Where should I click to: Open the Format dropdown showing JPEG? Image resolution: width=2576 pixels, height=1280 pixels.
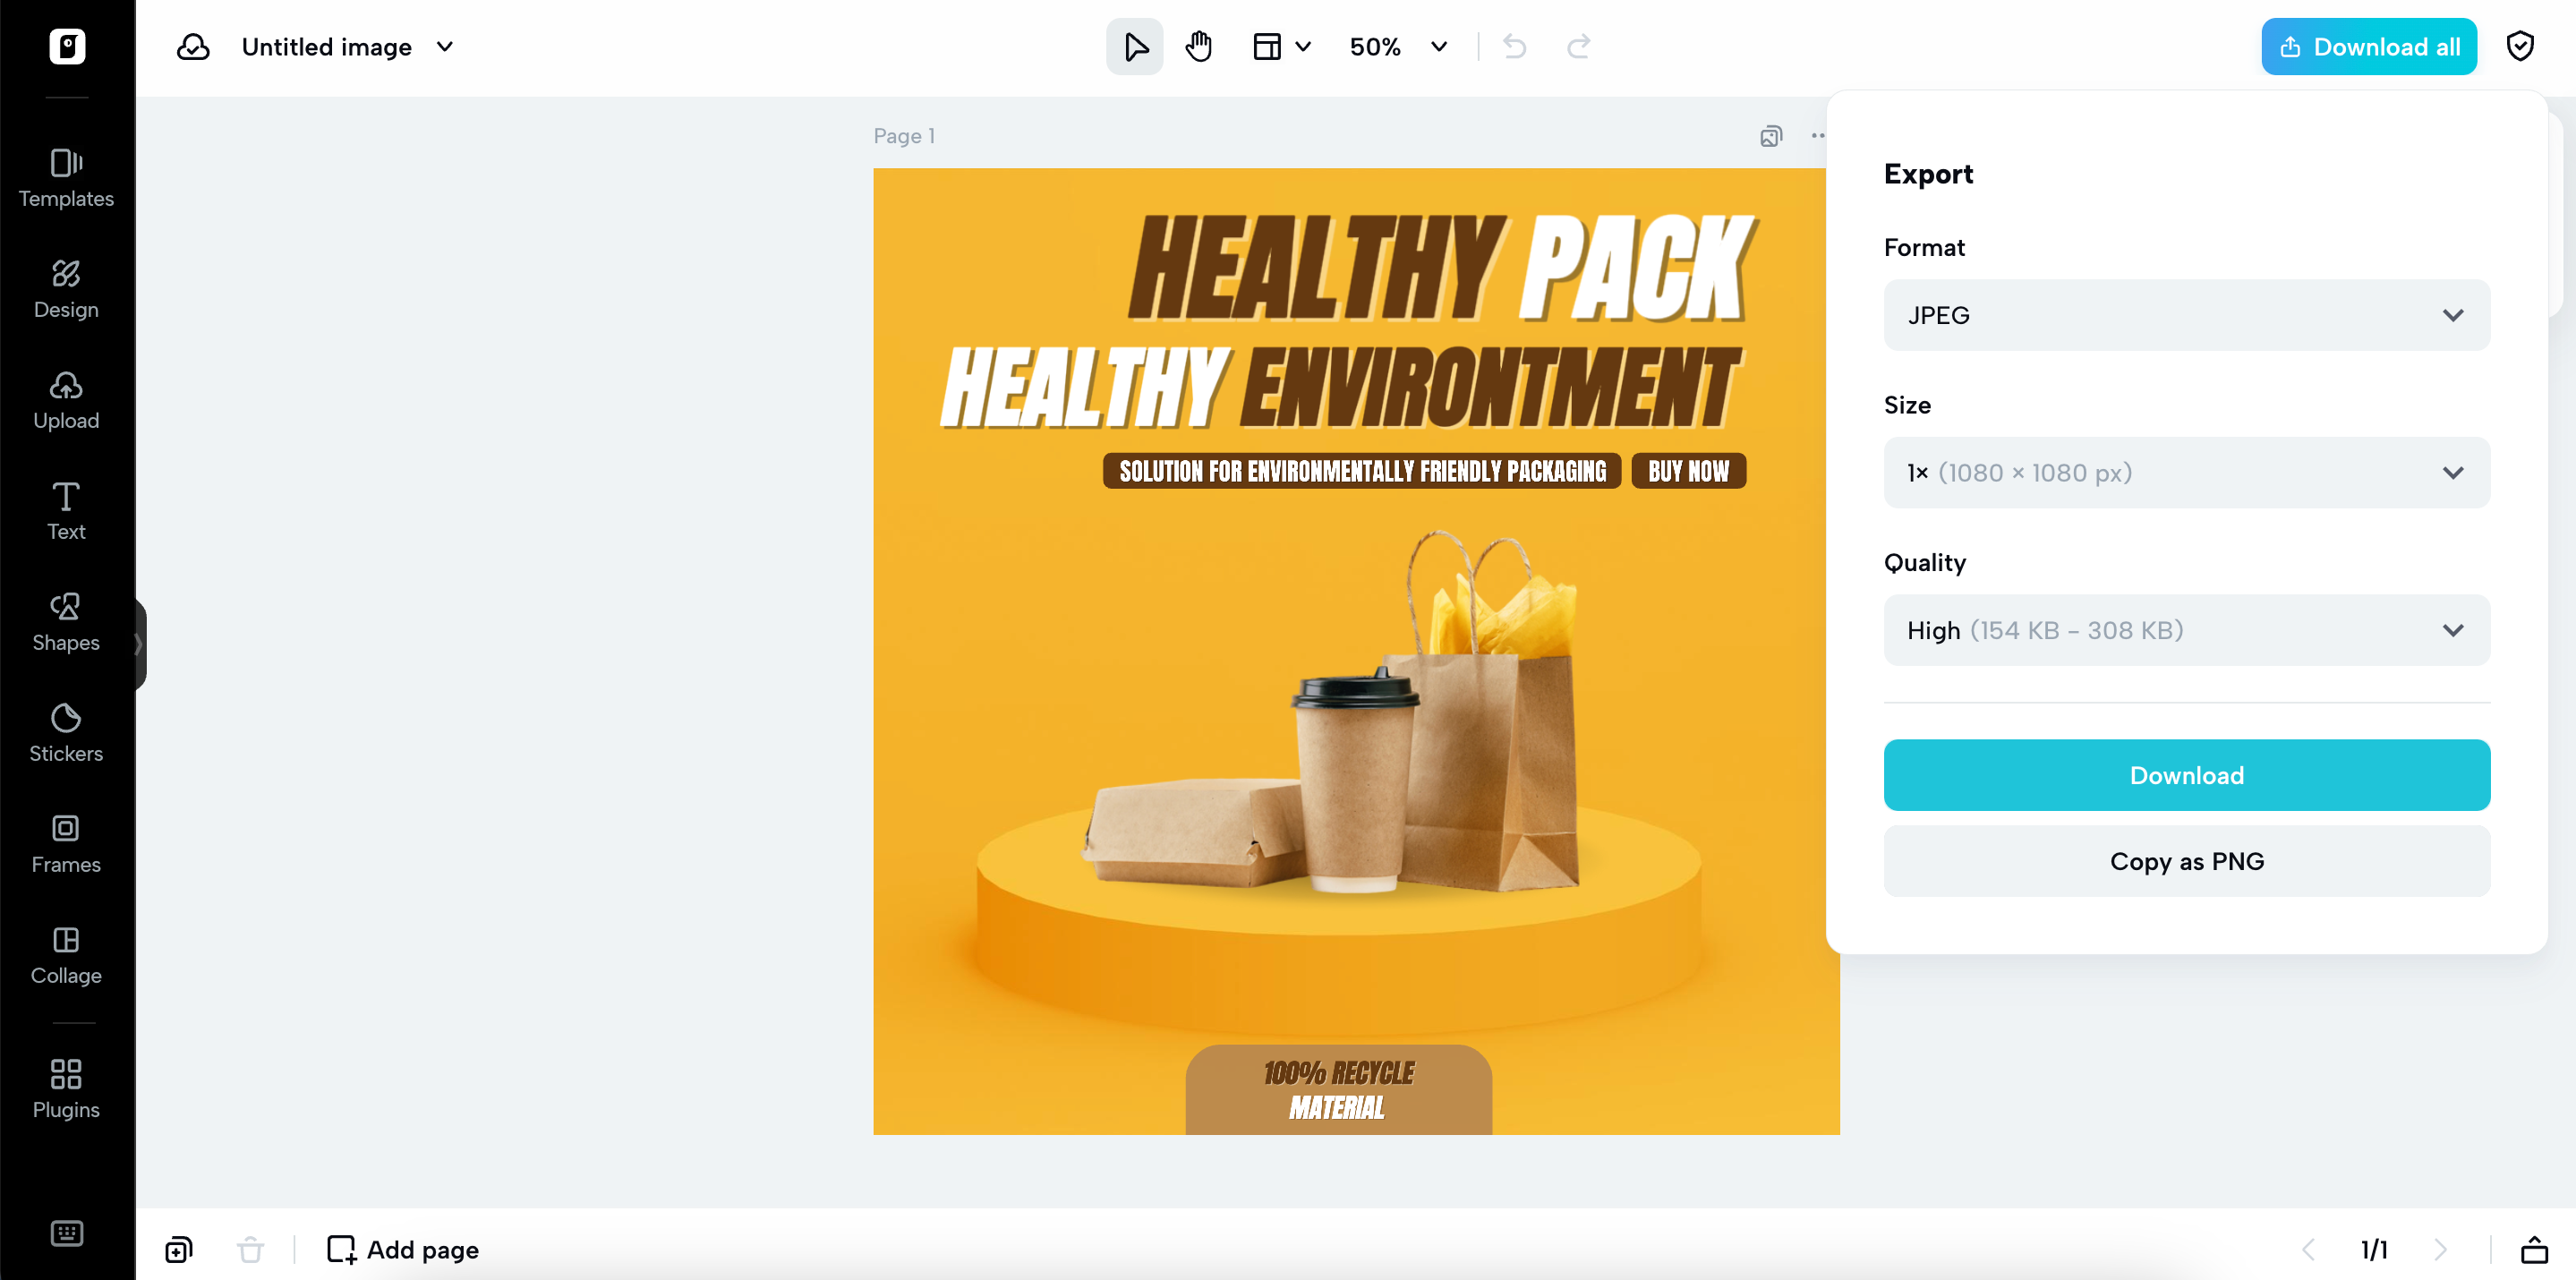2185,315
